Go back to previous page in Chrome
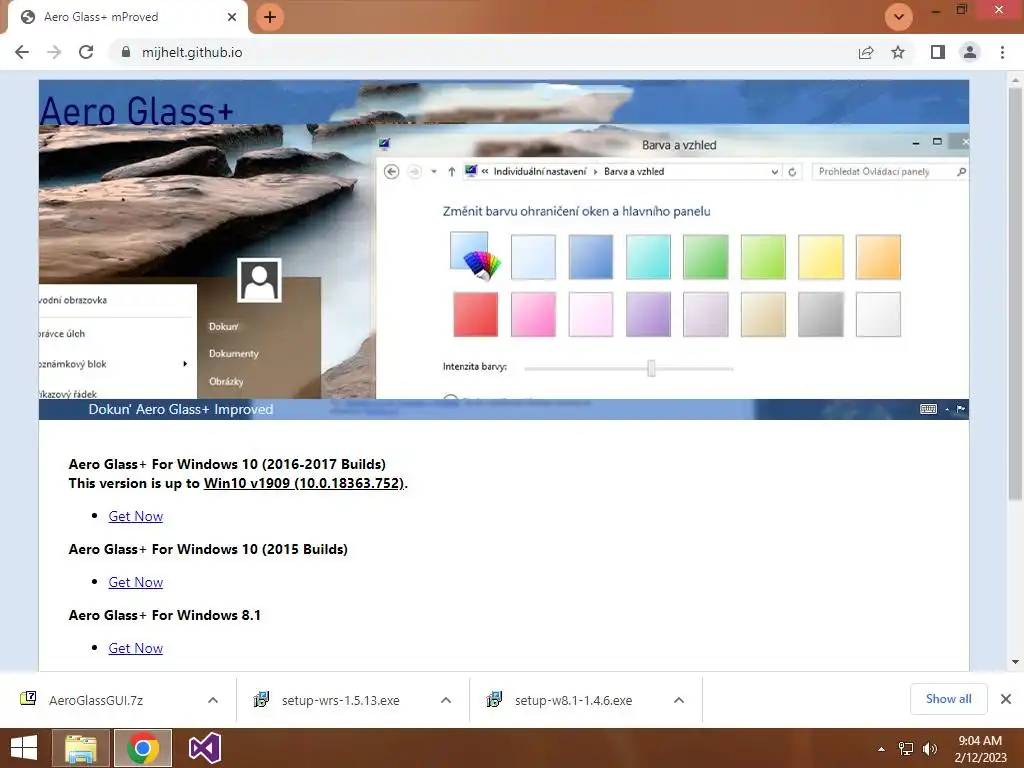 [x=22, y=52]
